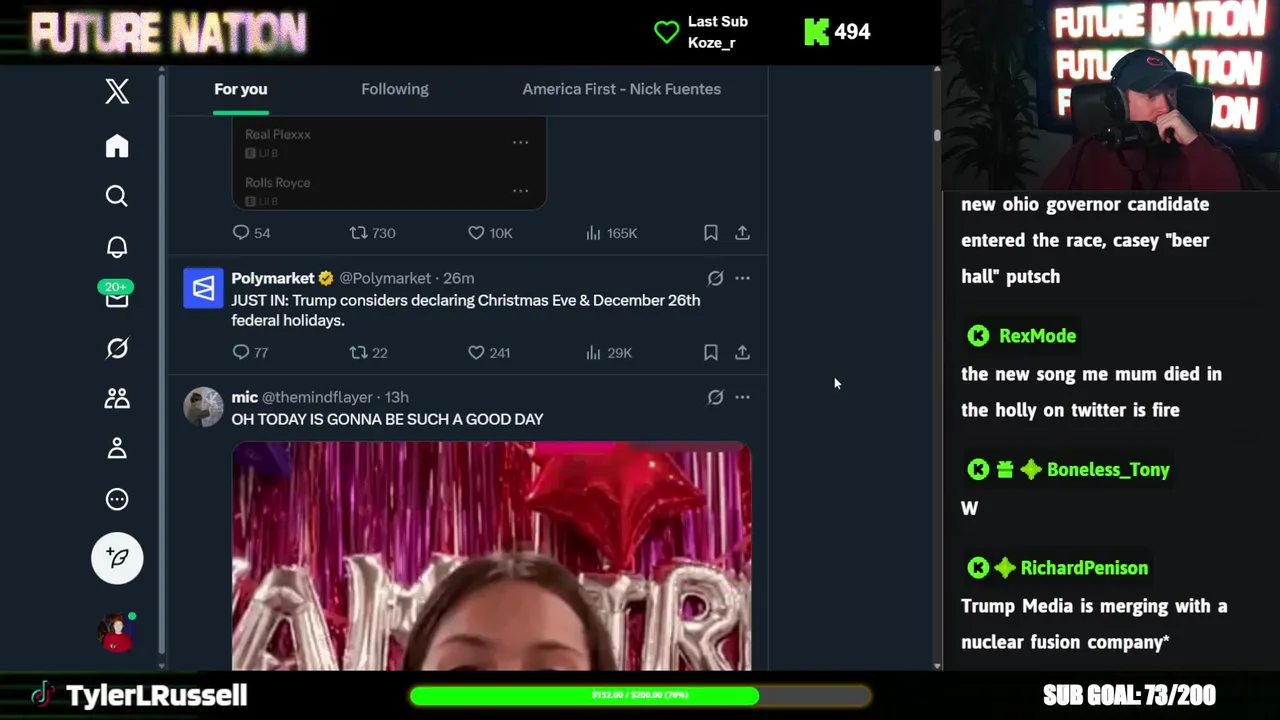Click the page vertical scrollbar thumb
1280x720 pixels.
pos(937,135)
